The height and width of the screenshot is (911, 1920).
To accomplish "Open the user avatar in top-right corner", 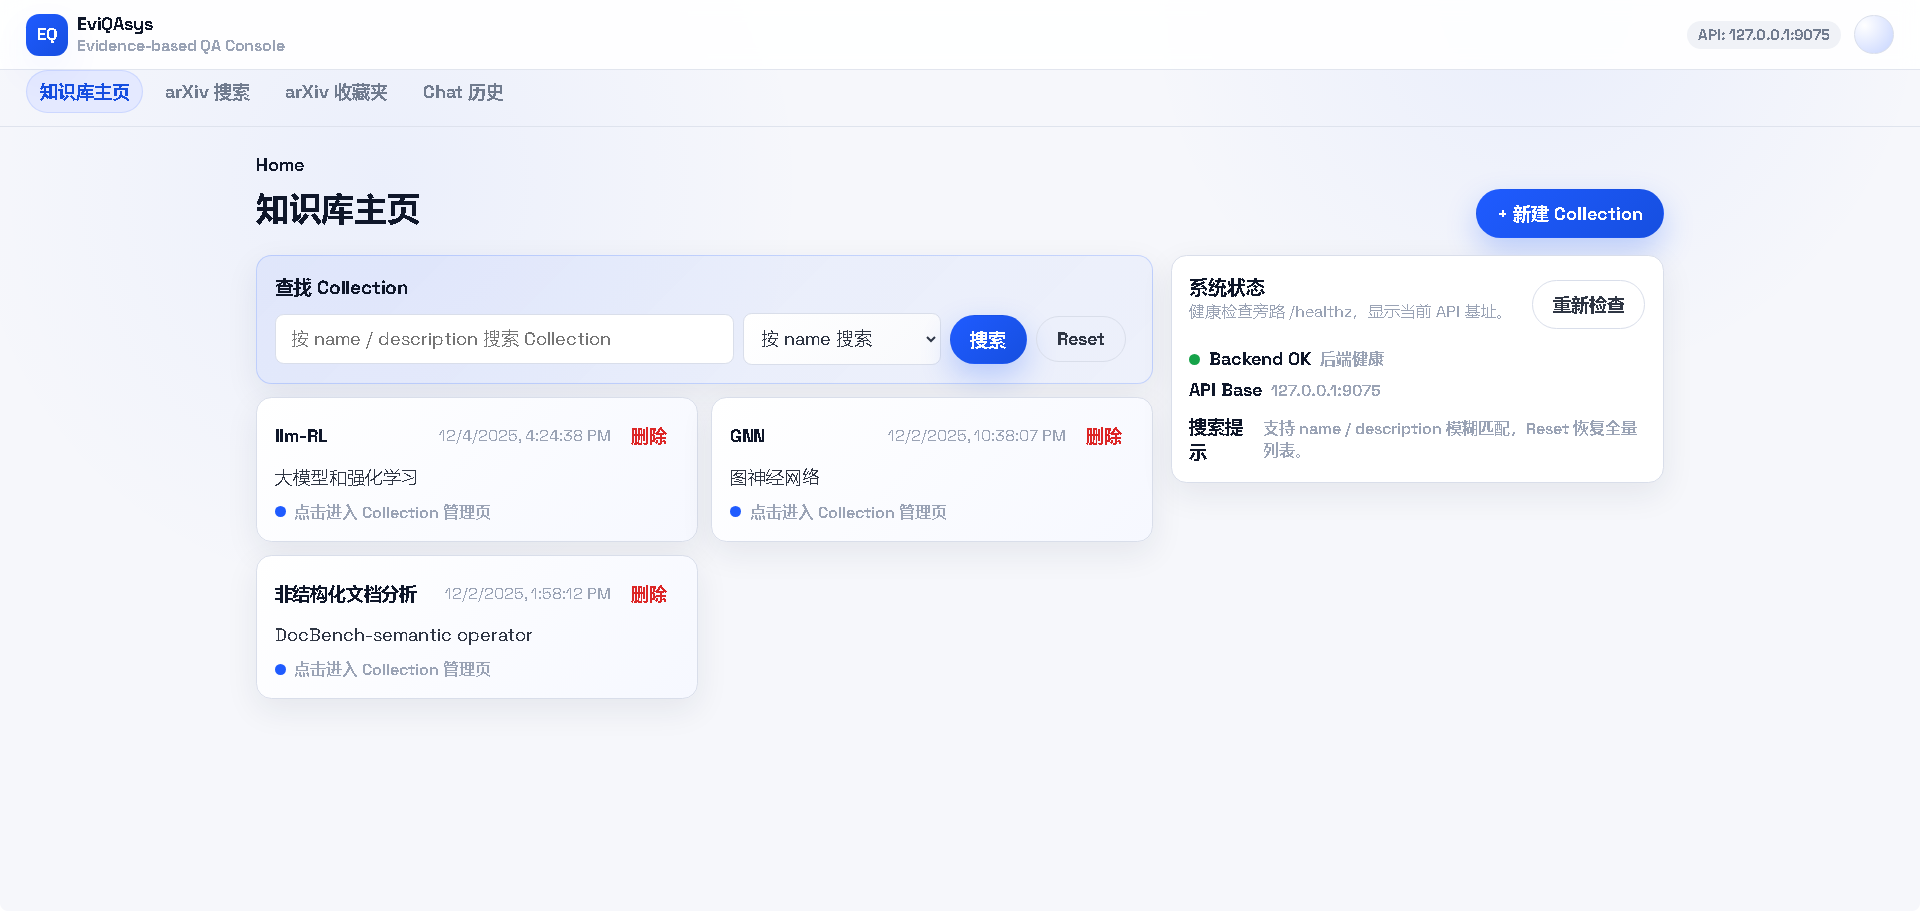I will click(1874, 34).
